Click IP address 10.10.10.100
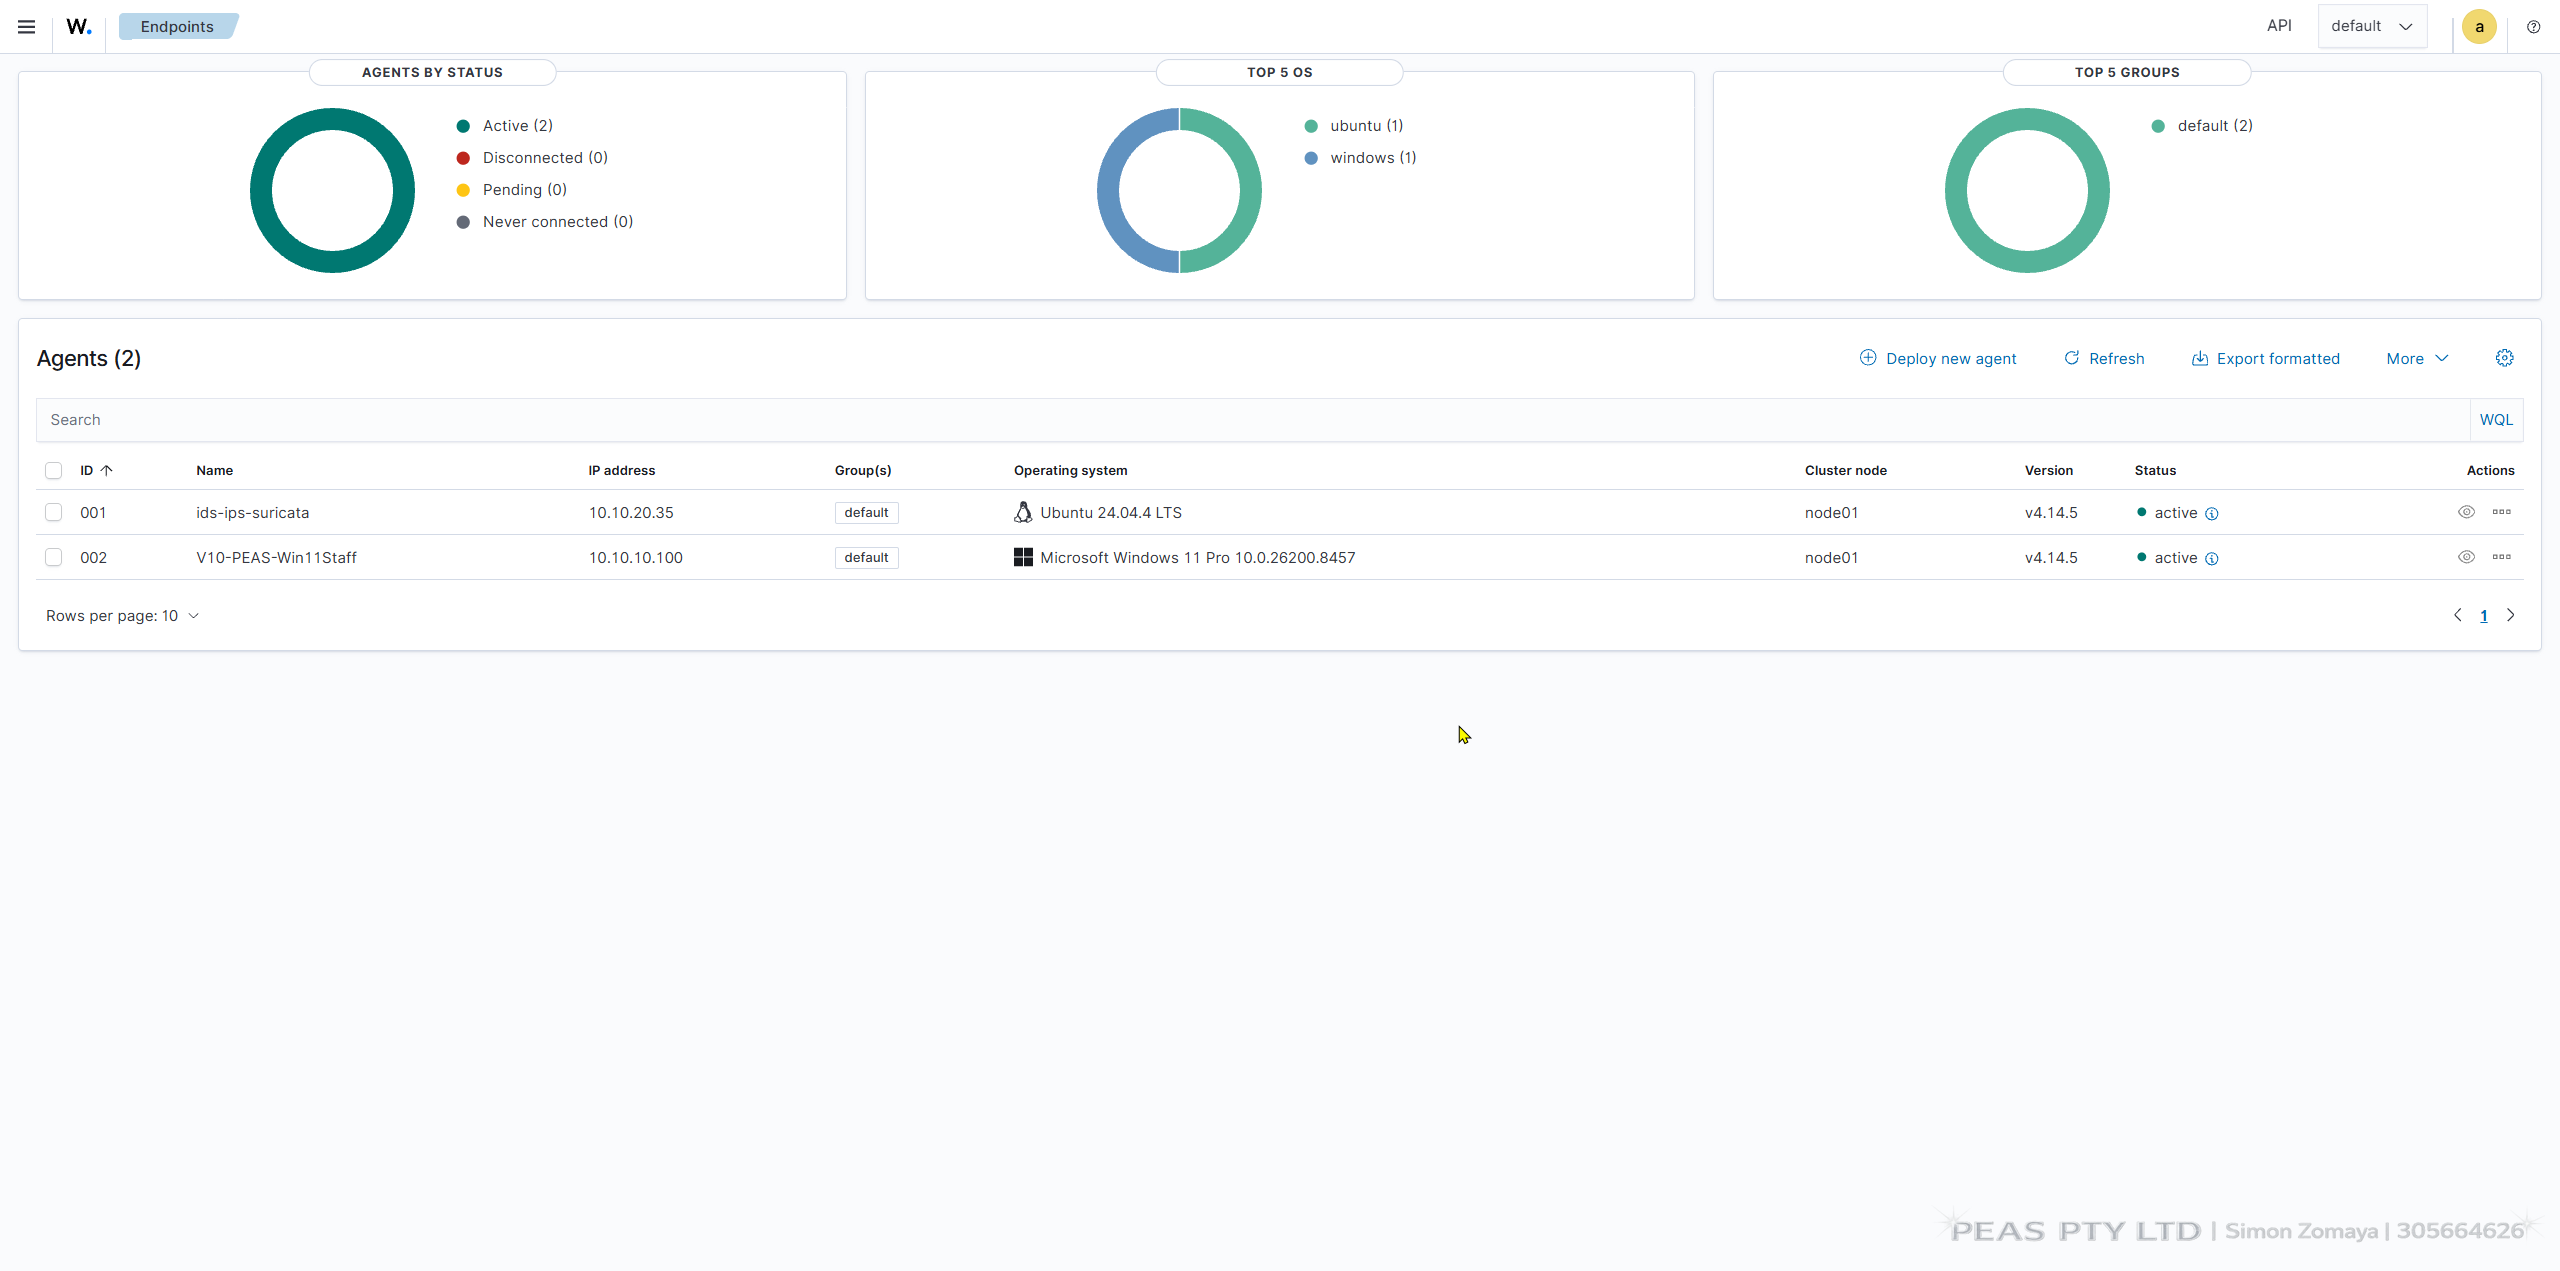This screenshot has height=1271, width=2560. [636, 558]
